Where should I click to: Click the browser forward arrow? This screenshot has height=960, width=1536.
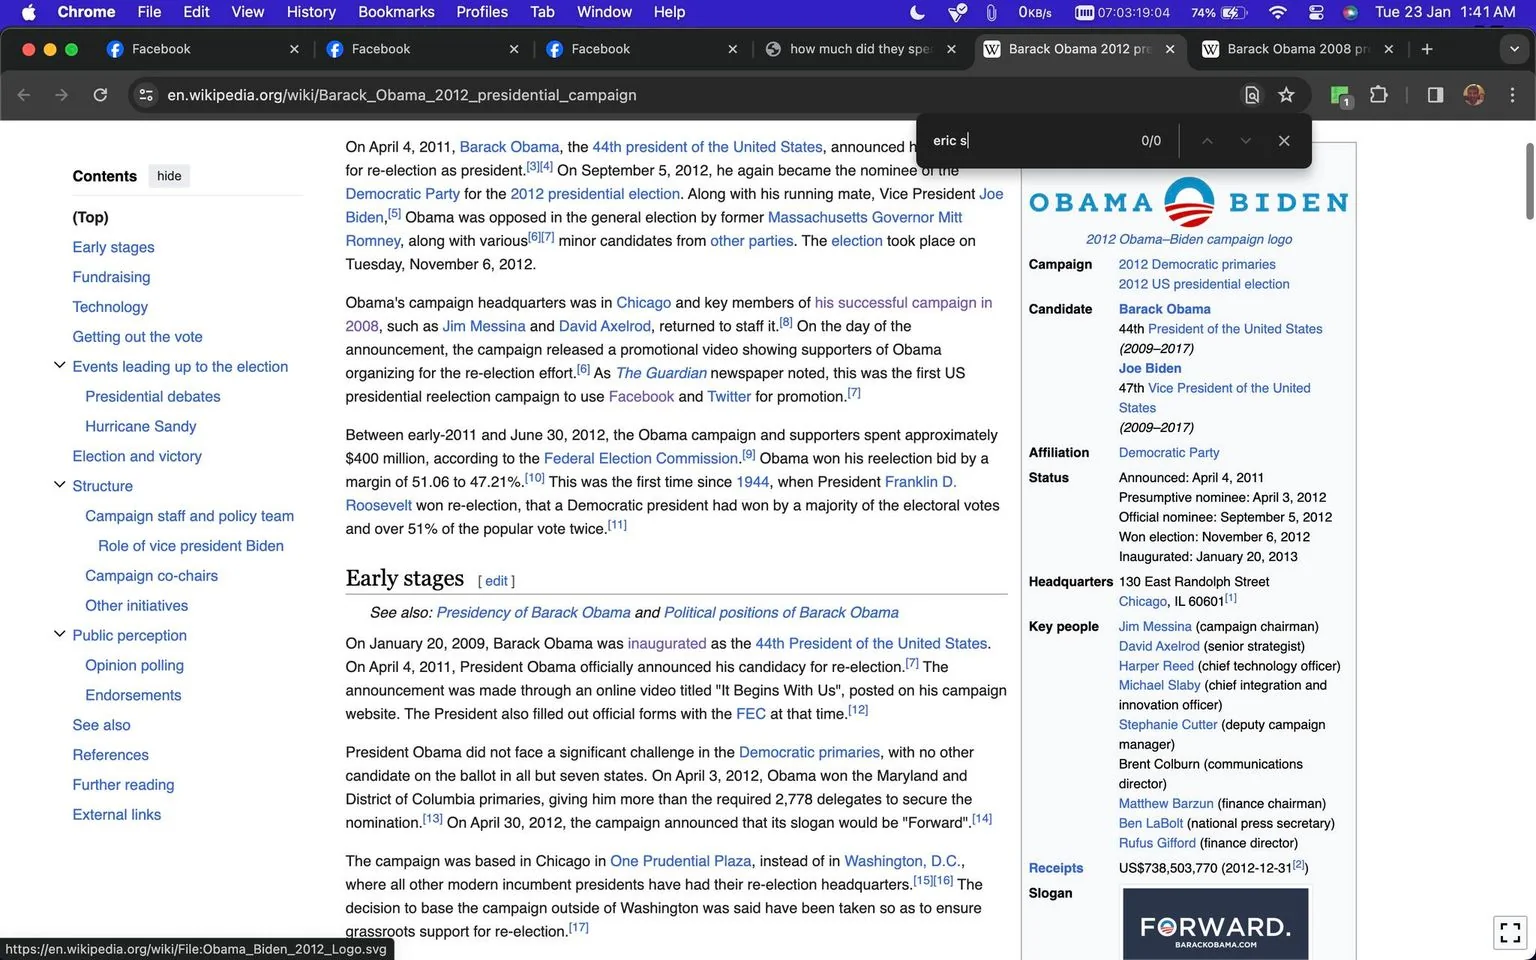(62, 95)
